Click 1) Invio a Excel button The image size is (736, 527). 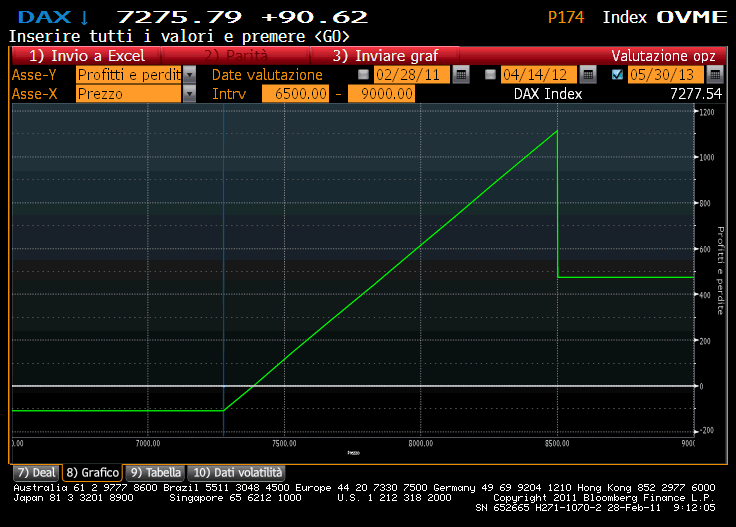coord(86,56)
